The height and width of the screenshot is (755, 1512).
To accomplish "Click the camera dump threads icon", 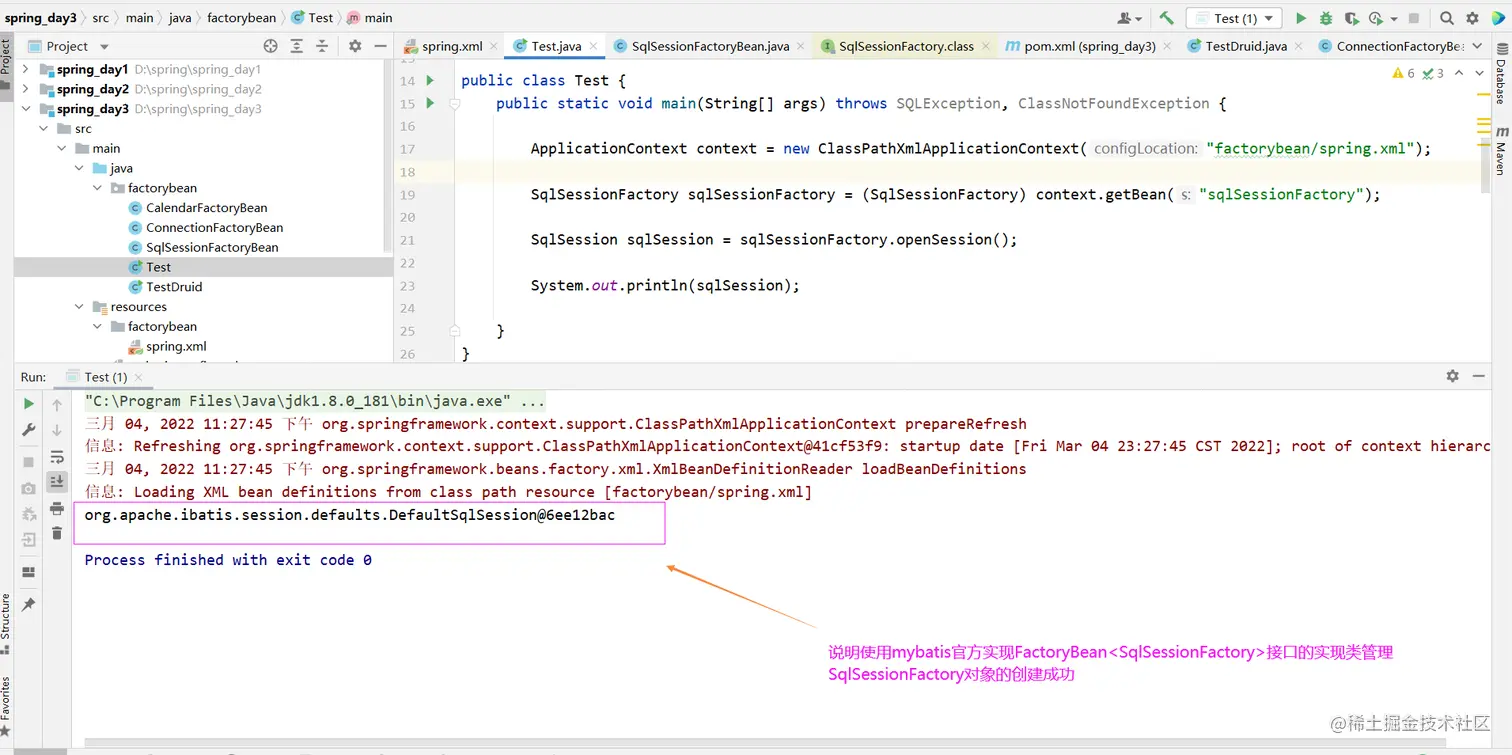I will (29, 488).
